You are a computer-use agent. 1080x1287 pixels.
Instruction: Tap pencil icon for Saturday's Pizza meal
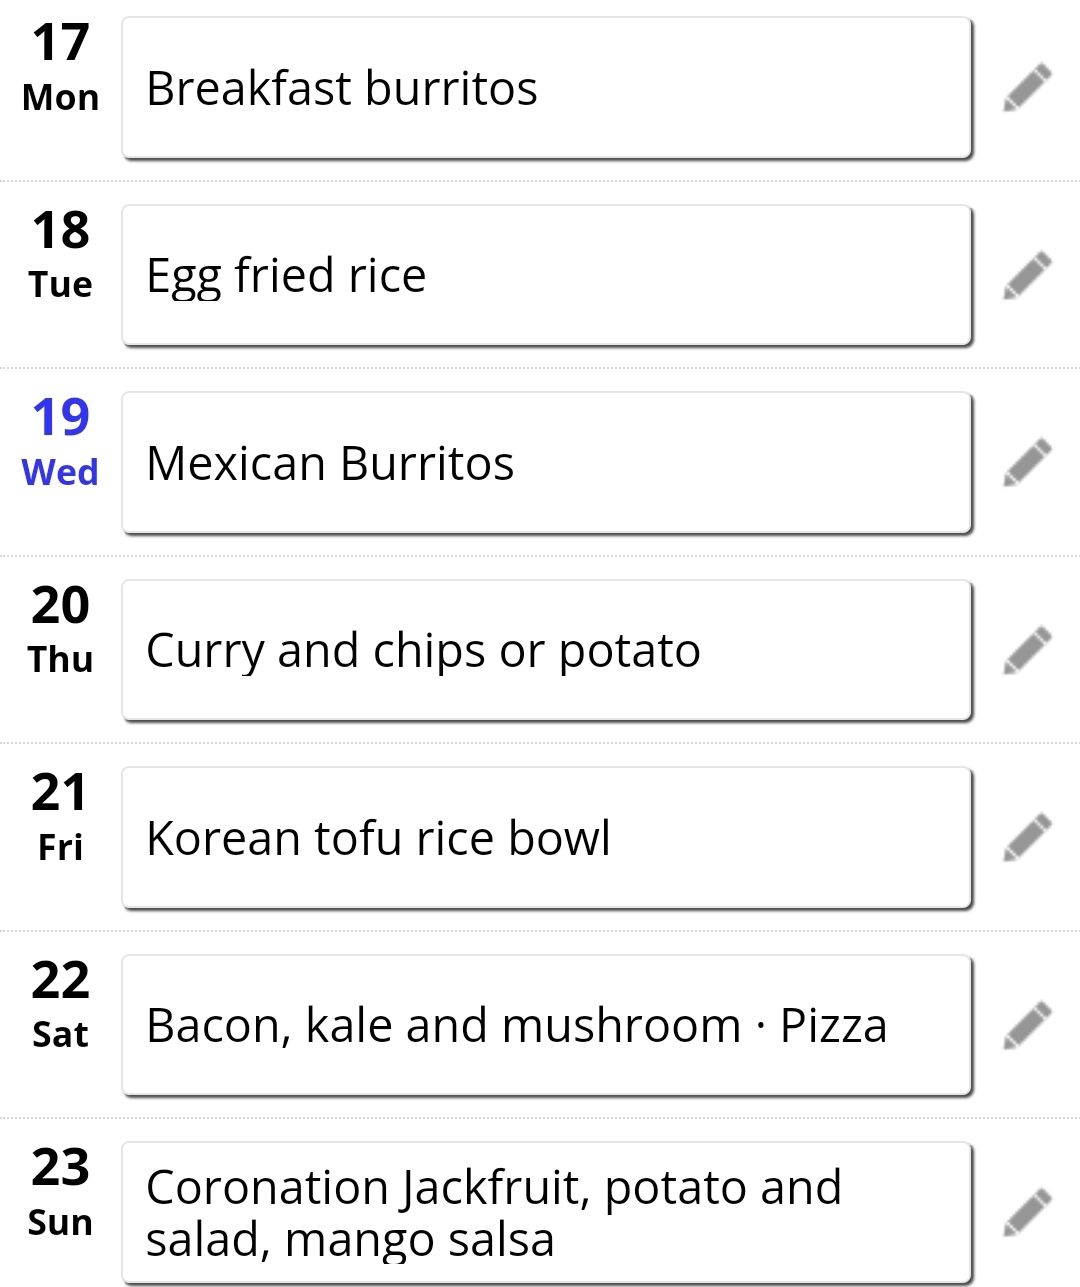coord(1028,1025)
